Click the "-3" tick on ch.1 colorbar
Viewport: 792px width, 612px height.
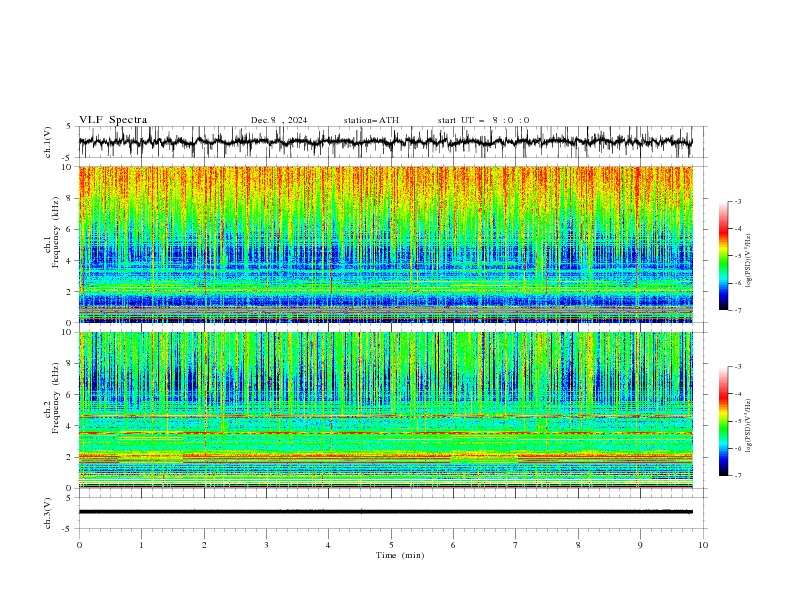click(x=737, y=201)
